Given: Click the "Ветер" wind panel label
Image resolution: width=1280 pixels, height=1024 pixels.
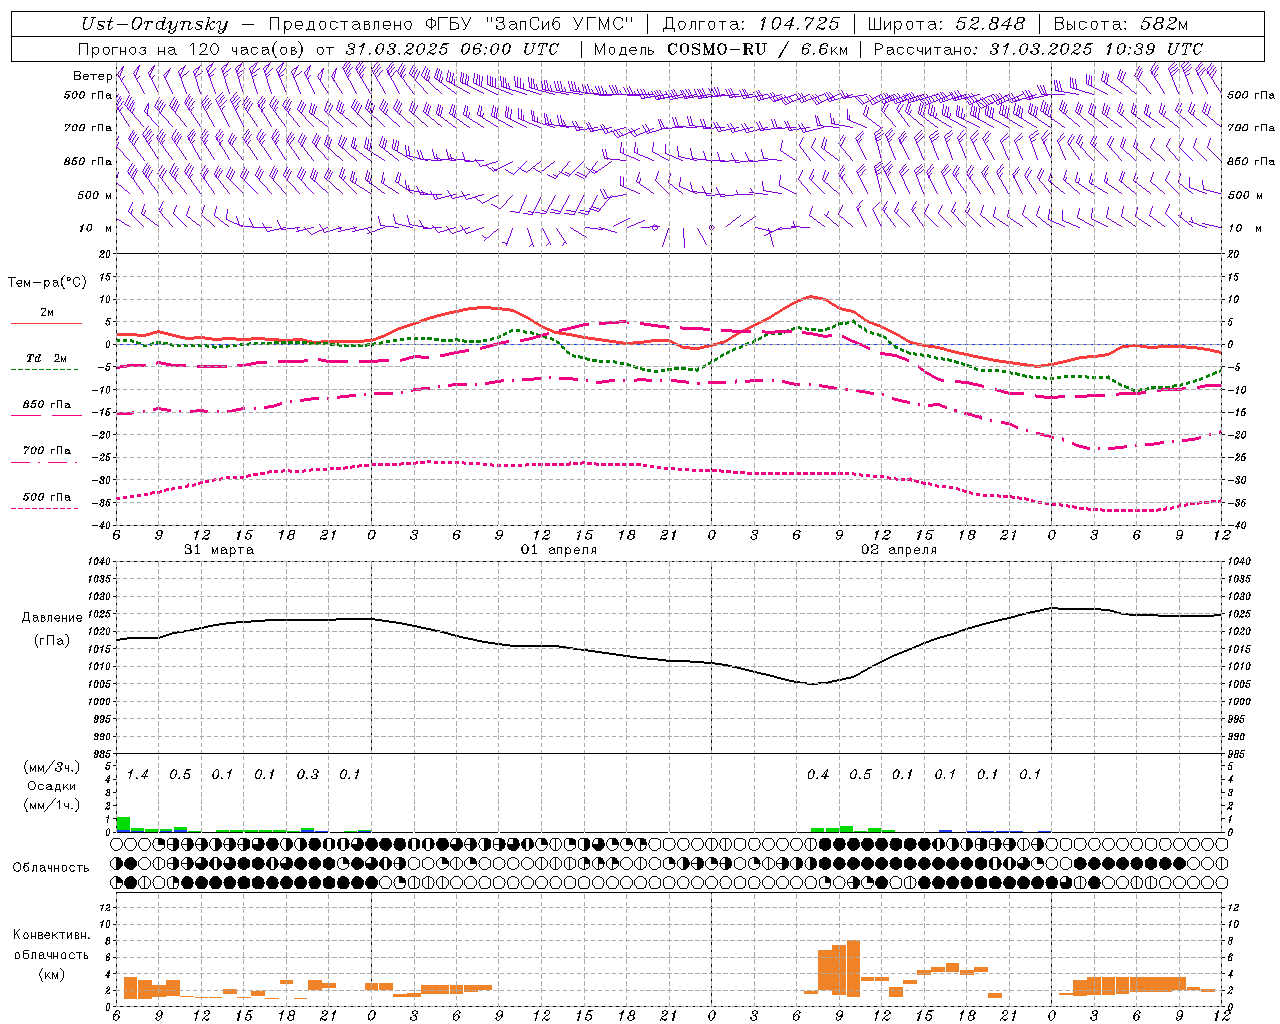Looking at the screenshot, I should coord(92,76).
